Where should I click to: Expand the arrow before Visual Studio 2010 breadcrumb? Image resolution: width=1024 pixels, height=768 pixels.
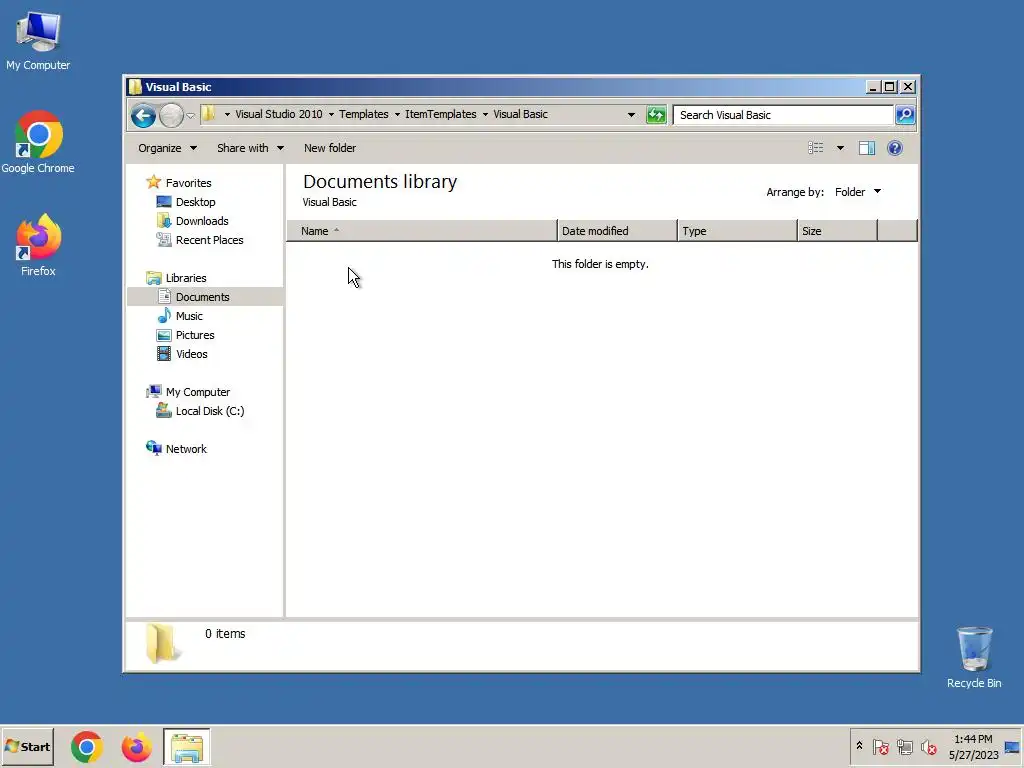pyautogui.click(x=227, y=114)
